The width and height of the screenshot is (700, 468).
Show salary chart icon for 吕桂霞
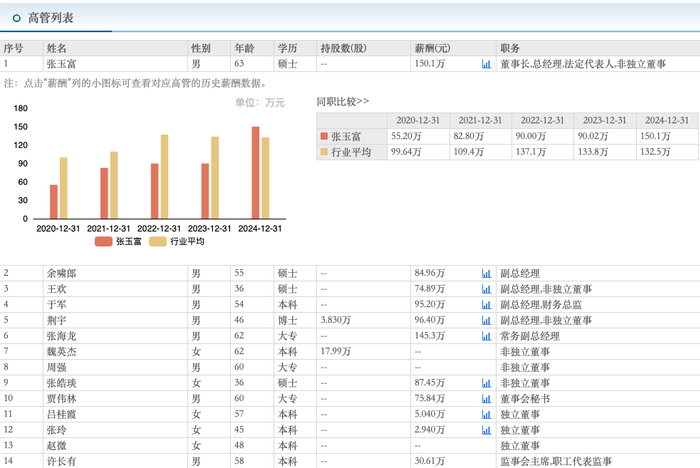click(x=486, y=414)
